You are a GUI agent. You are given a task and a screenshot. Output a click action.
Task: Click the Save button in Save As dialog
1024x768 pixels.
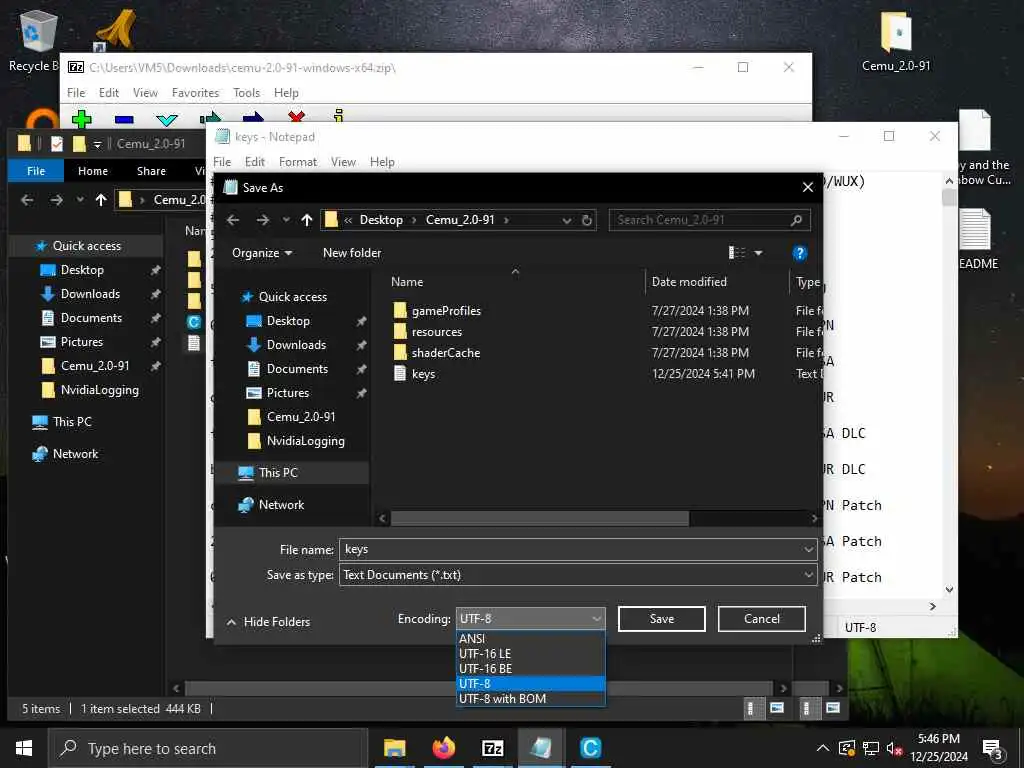(x=662, y=618)
